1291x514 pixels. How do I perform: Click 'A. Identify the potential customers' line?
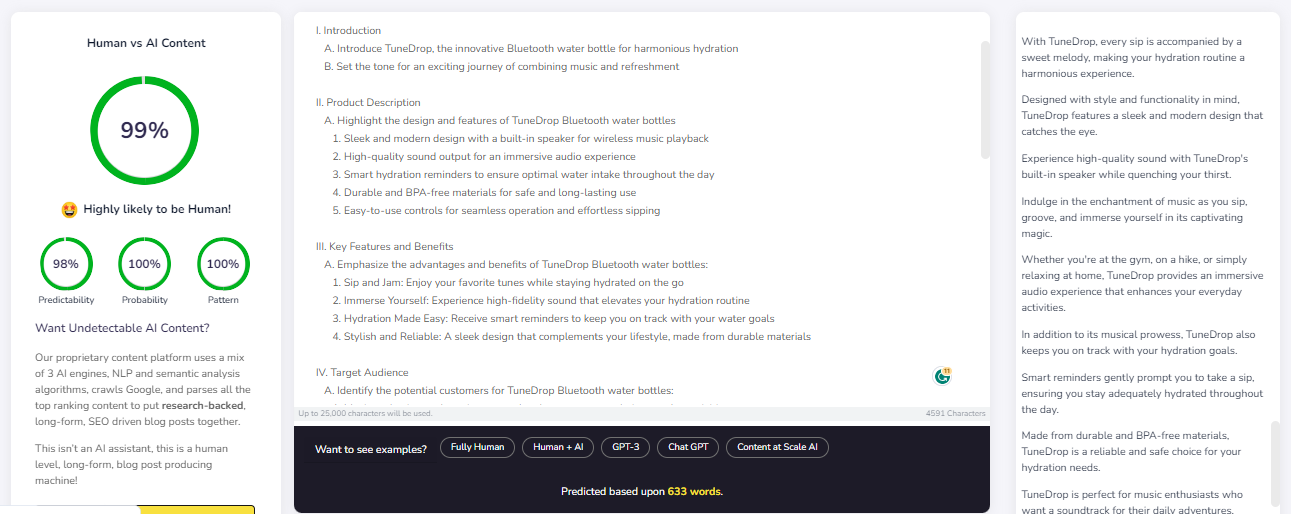499,391
